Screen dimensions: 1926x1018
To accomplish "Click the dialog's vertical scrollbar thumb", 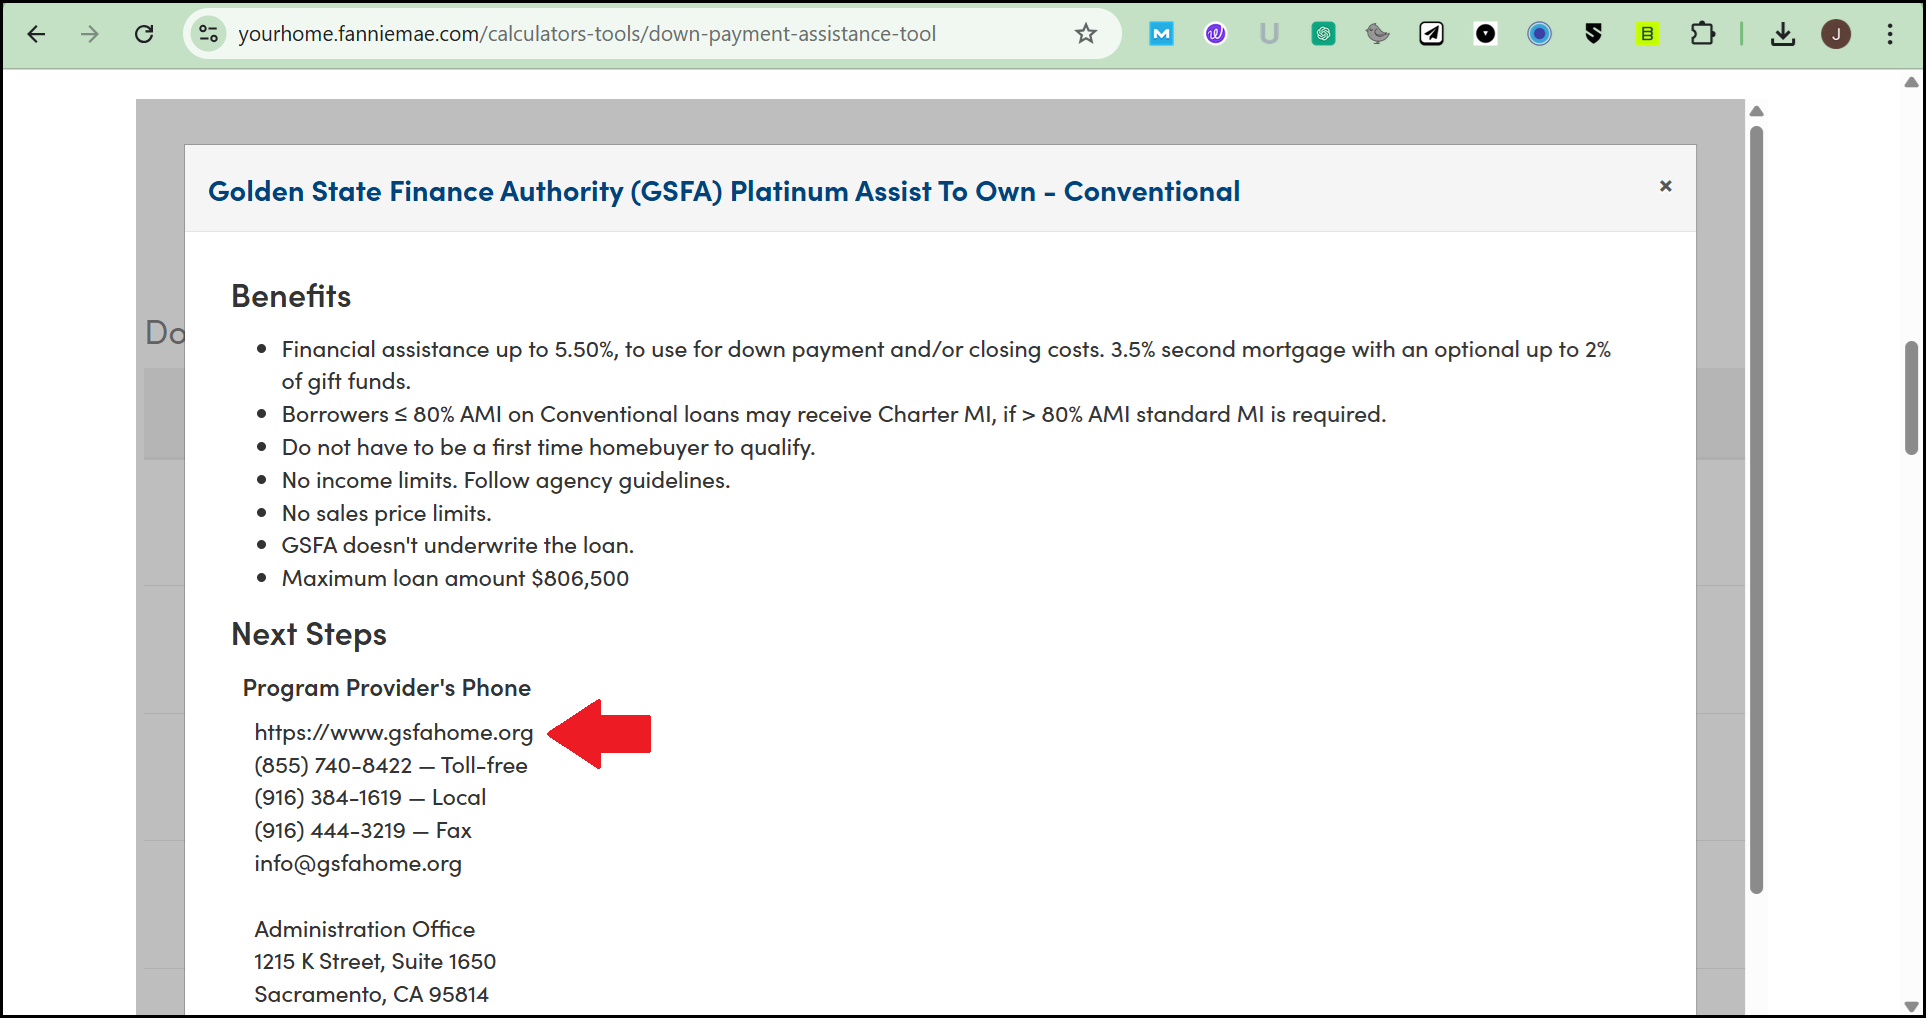I will click(1756, 510).
